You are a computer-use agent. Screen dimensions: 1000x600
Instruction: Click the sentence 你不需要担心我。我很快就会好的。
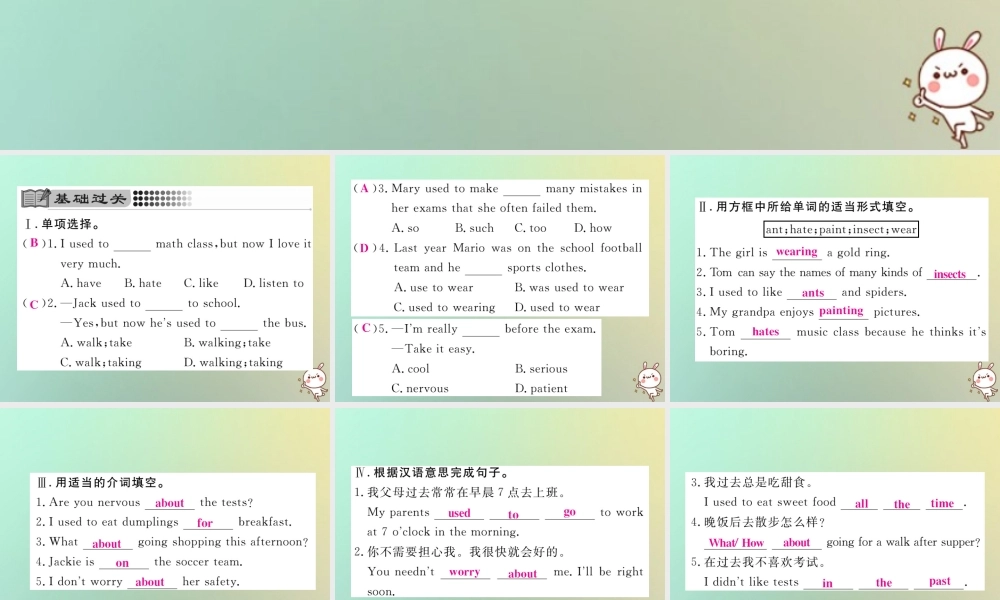click(467, 552)
